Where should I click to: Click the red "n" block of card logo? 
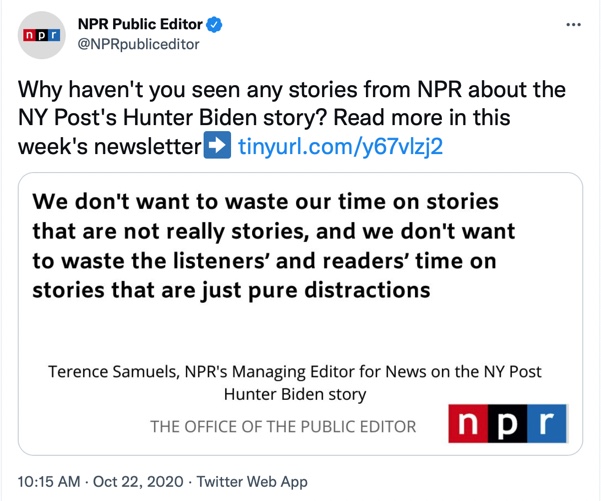click(468, 423)
